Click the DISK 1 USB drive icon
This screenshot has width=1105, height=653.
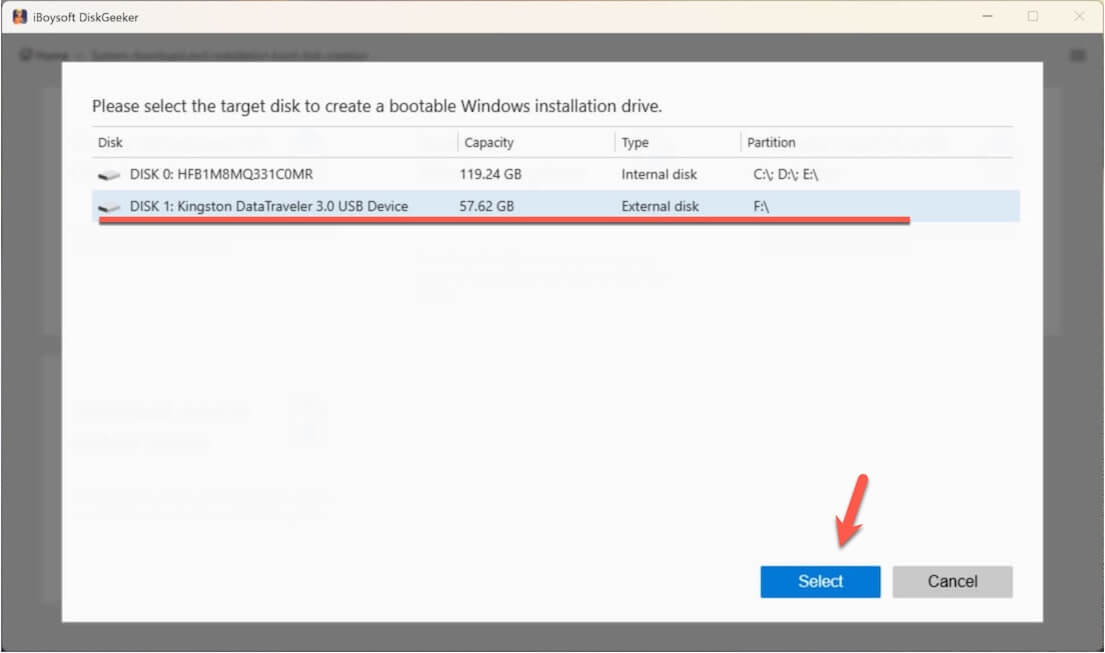pos(109,207)
